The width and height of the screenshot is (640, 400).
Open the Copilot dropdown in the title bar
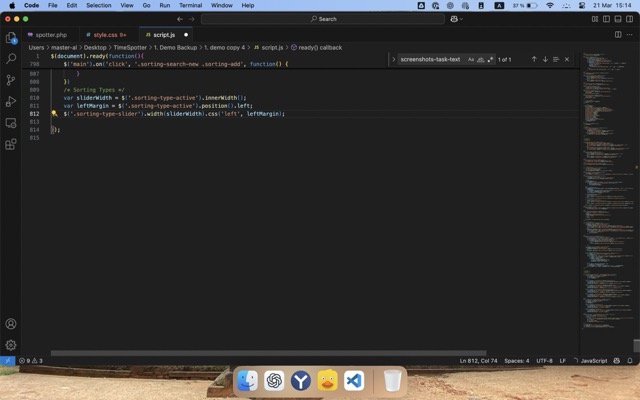tap(458, 18)
